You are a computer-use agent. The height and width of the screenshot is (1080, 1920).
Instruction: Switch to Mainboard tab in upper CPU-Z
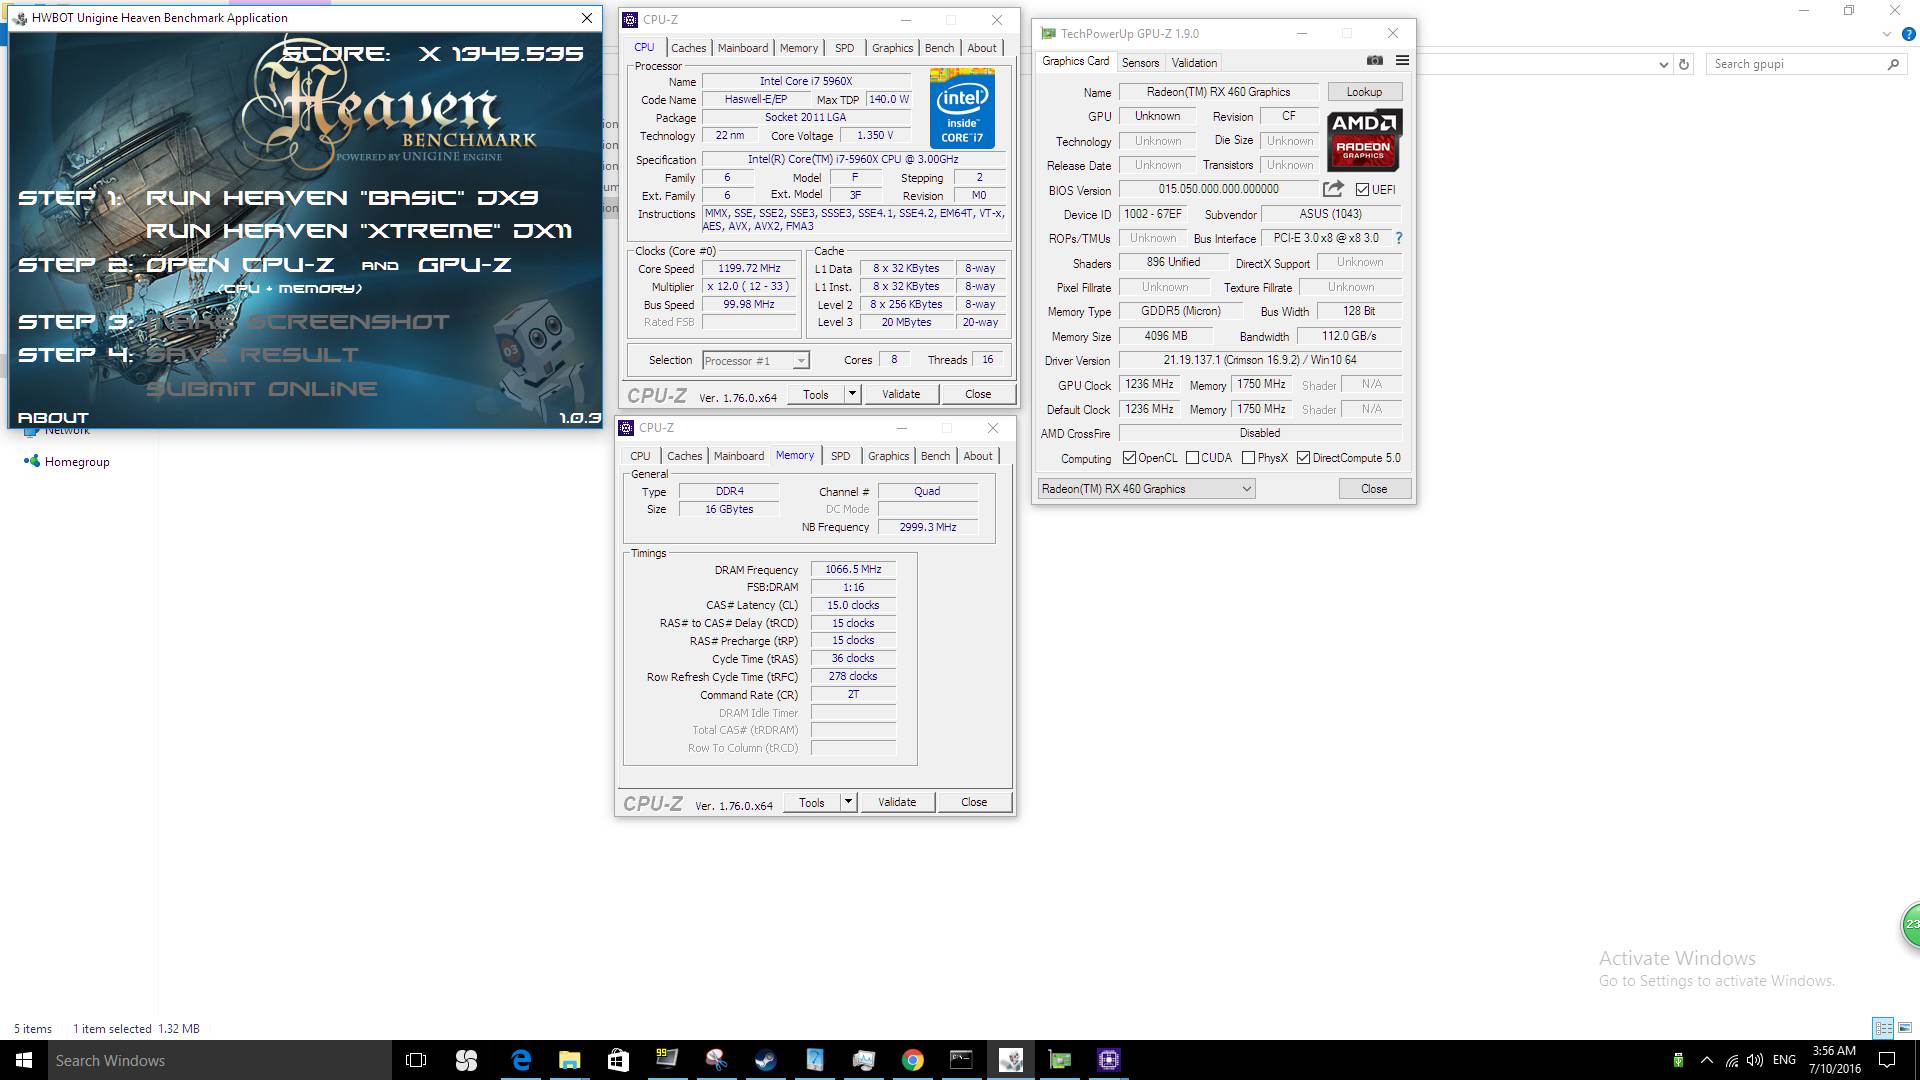743,48
